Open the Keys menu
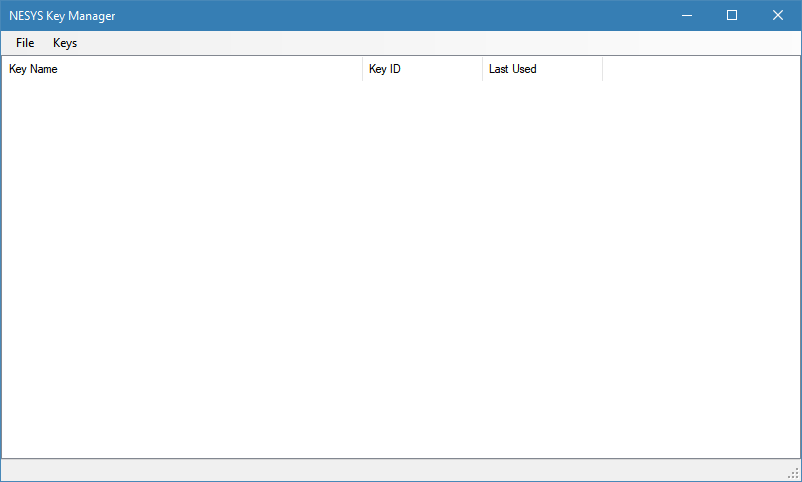Viewport: 802px width, 482px height. tap(65, 43)
